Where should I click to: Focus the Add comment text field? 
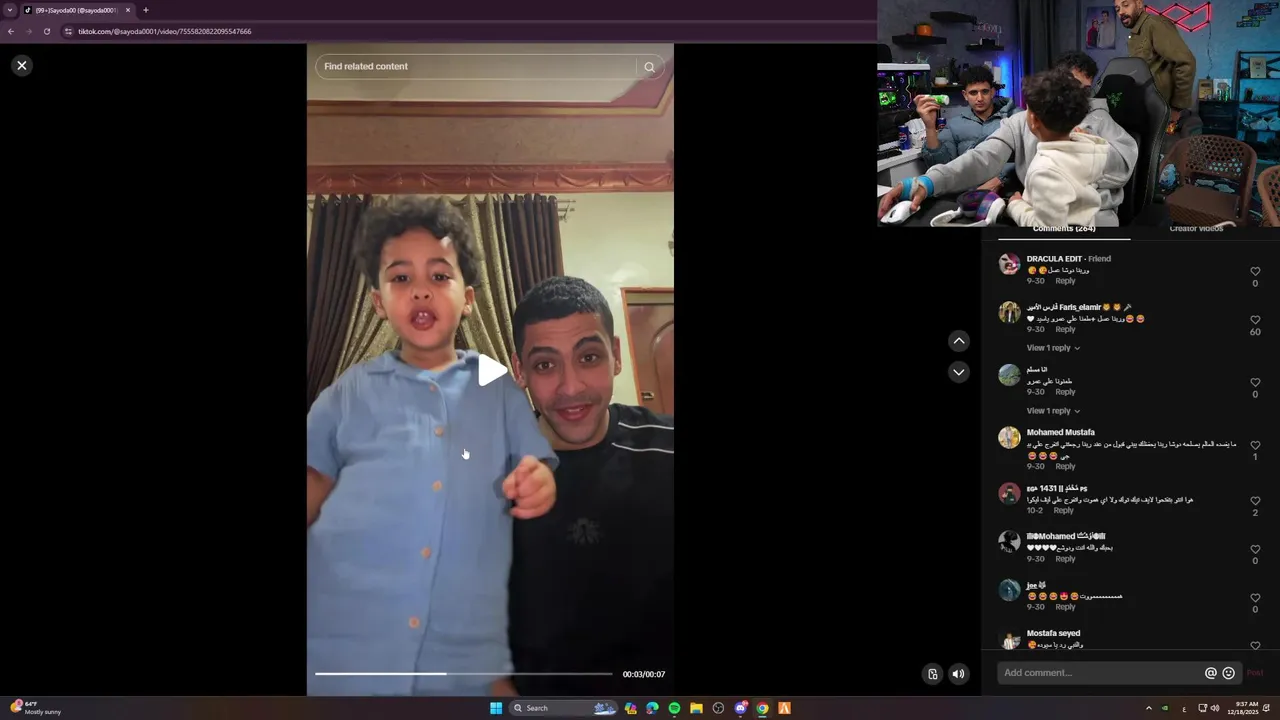click(x=1100, y=673)
